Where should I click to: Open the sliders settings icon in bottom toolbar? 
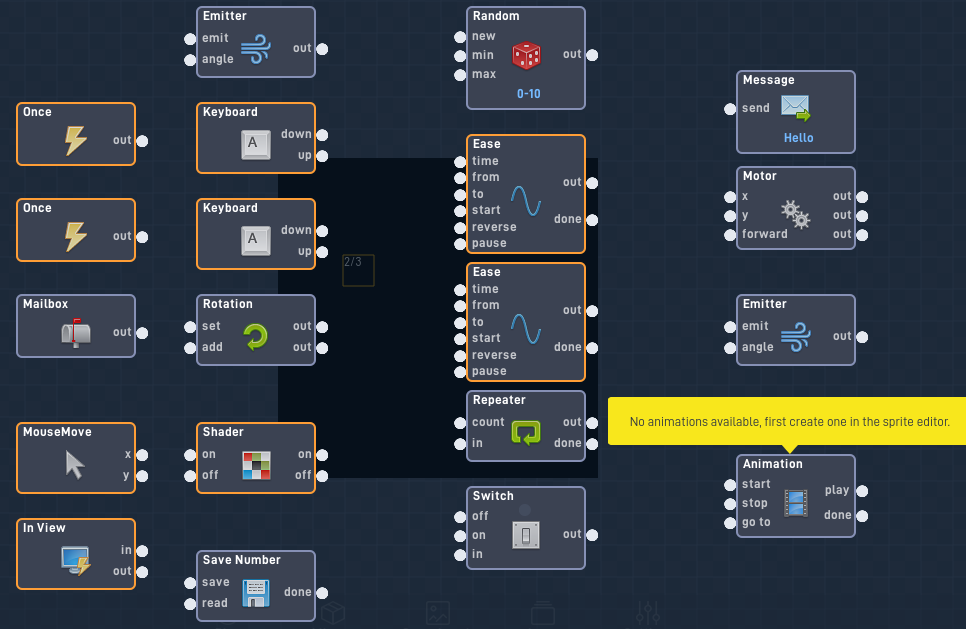point(649,612)
